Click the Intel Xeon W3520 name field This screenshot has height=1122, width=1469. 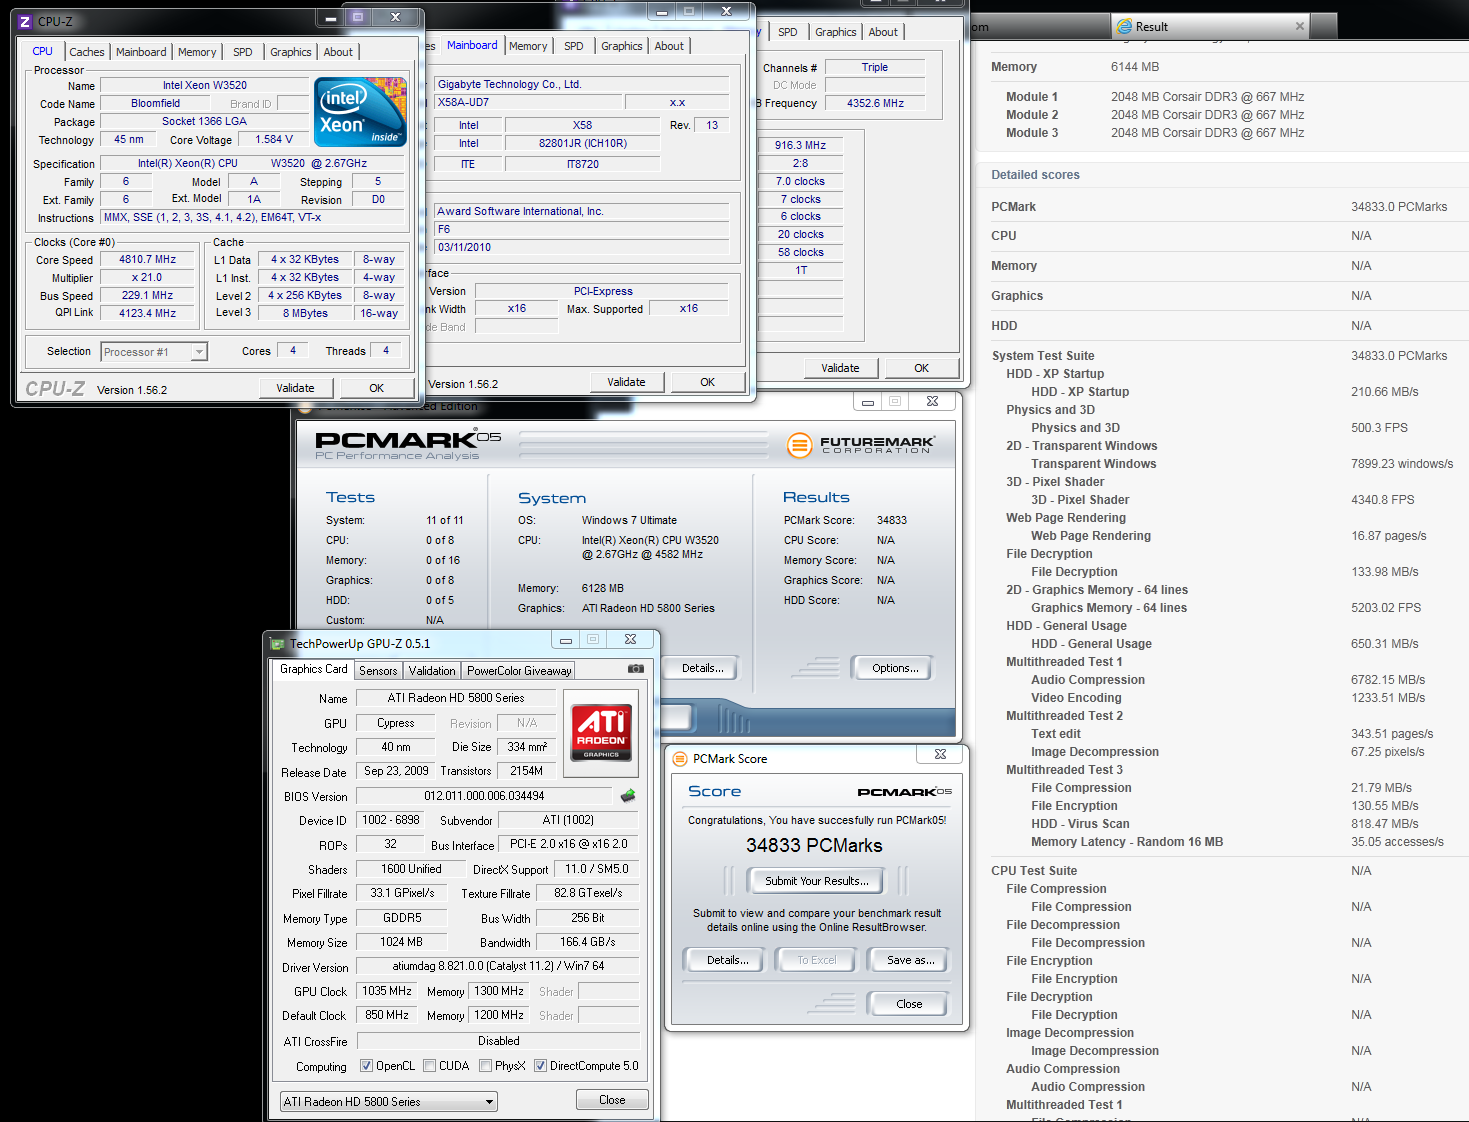pos(204,85)
